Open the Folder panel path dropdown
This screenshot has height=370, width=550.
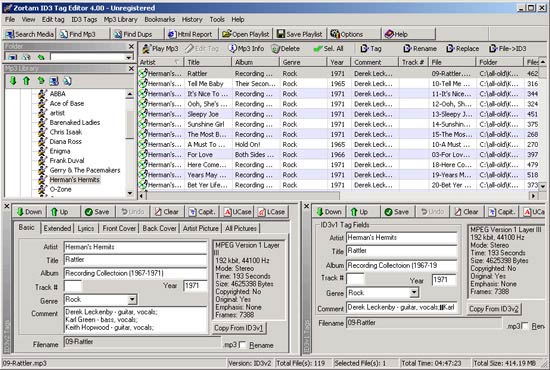point(129,57)
